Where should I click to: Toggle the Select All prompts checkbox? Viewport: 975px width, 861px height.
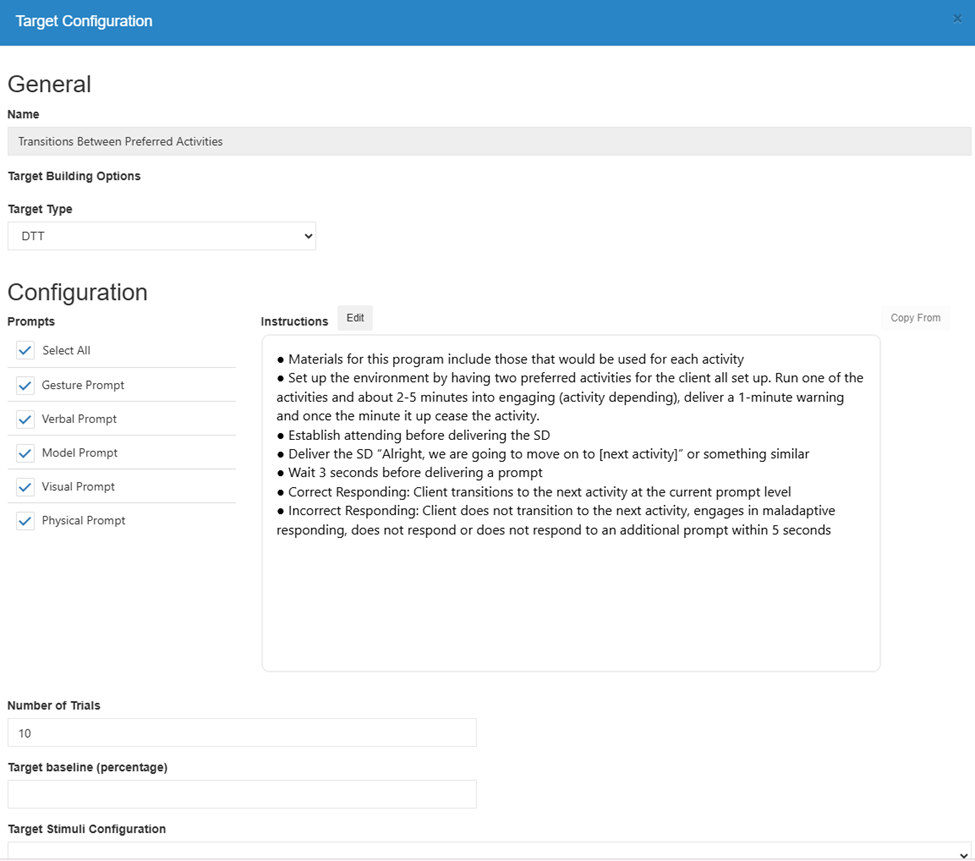pyautogui.click(x=25, y=351)
